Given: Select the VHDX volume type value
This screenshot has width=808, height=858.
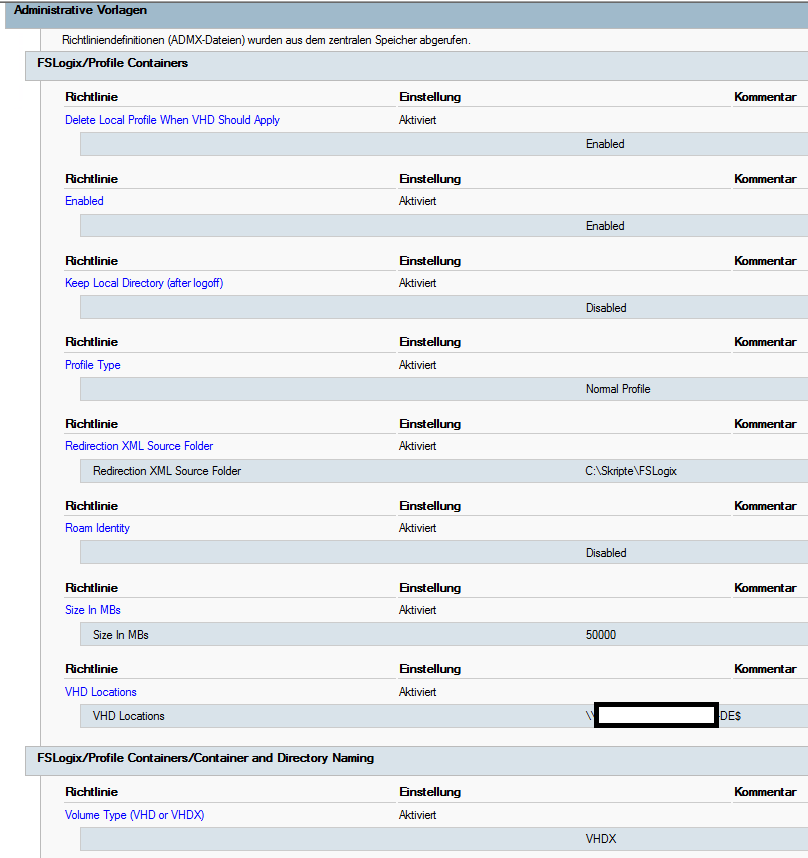Looking at the screenshot, I should click(x=601, y=839).
